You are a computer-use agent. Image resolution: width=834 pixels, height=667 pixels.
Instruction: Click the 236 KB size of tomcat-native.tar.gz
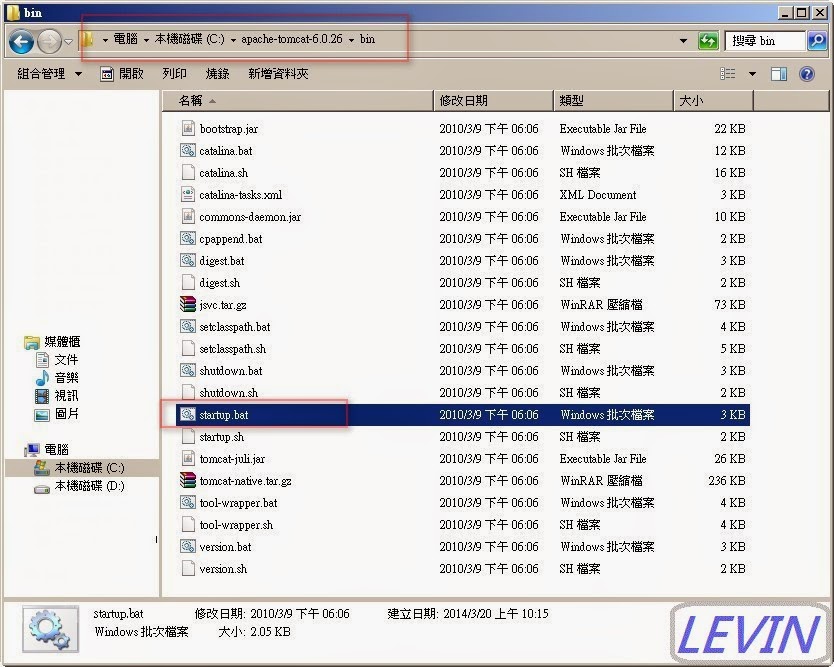coord(727,481)
